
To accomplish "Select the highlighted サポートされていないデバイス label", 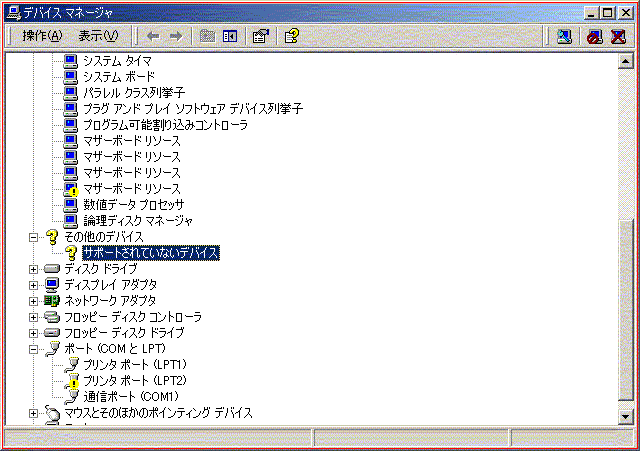I will 151,253.
